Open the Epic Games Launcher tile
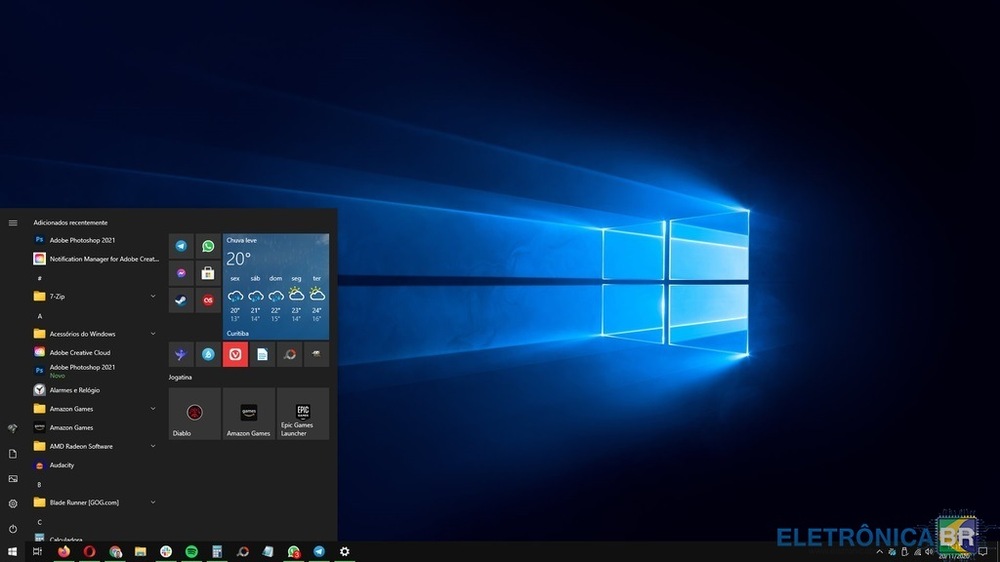 tap(303, 413)
